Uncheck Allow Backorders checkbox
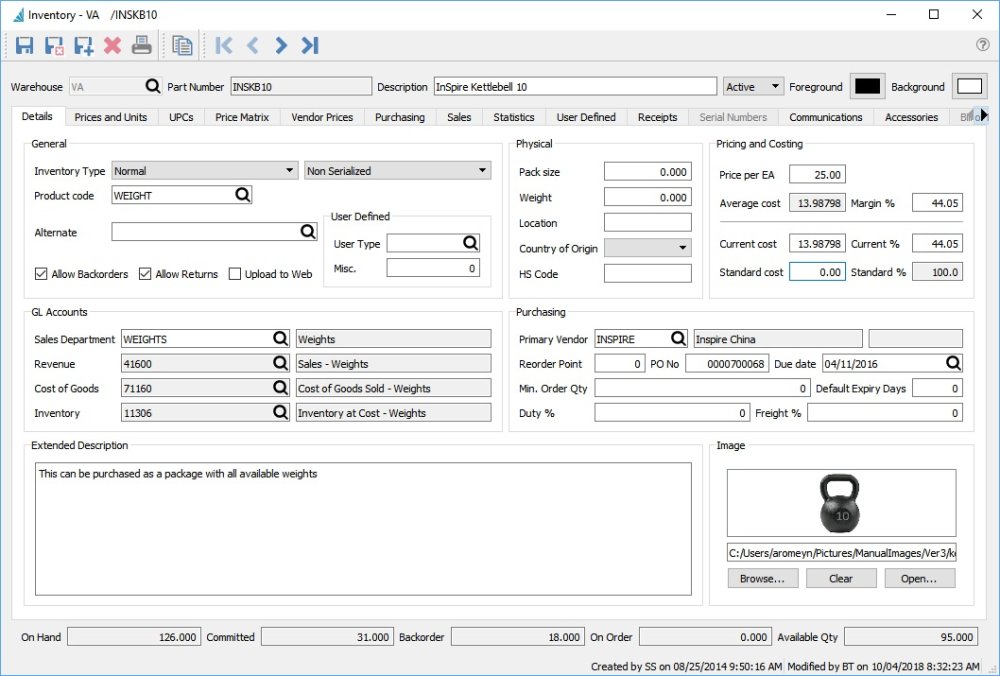The height and width of the screenshot is (676, 1000). (41, 274)
